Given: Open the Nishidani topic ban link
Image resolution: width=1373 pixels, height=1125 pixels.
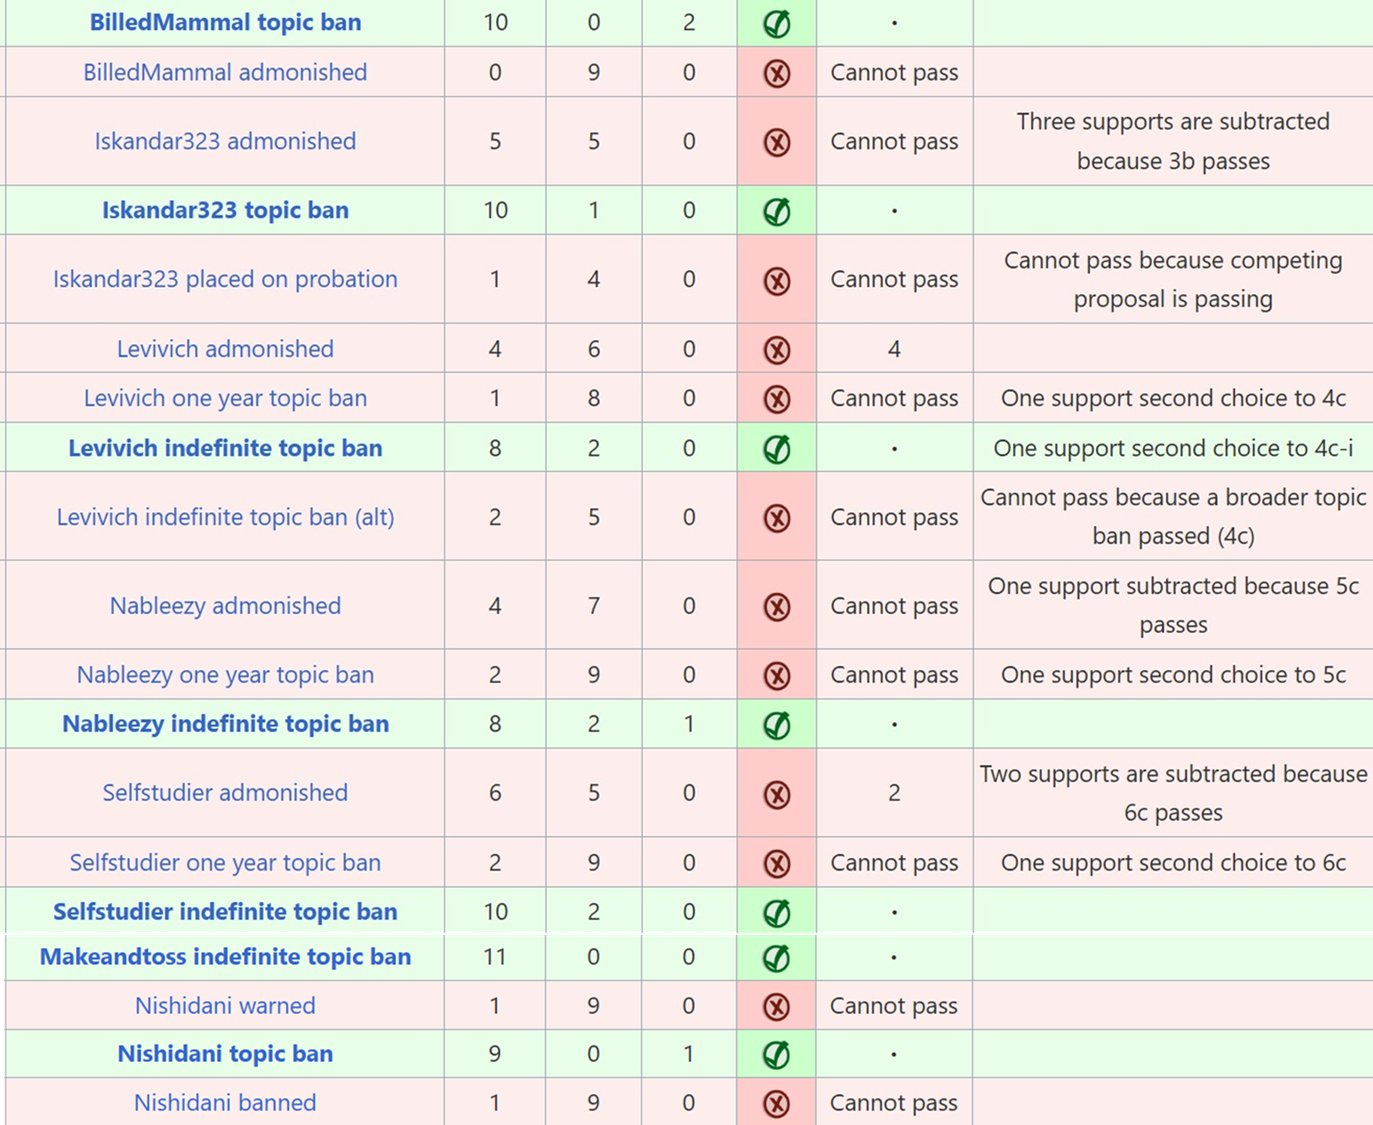Looking at the screenshot, I should point(225,1054).
